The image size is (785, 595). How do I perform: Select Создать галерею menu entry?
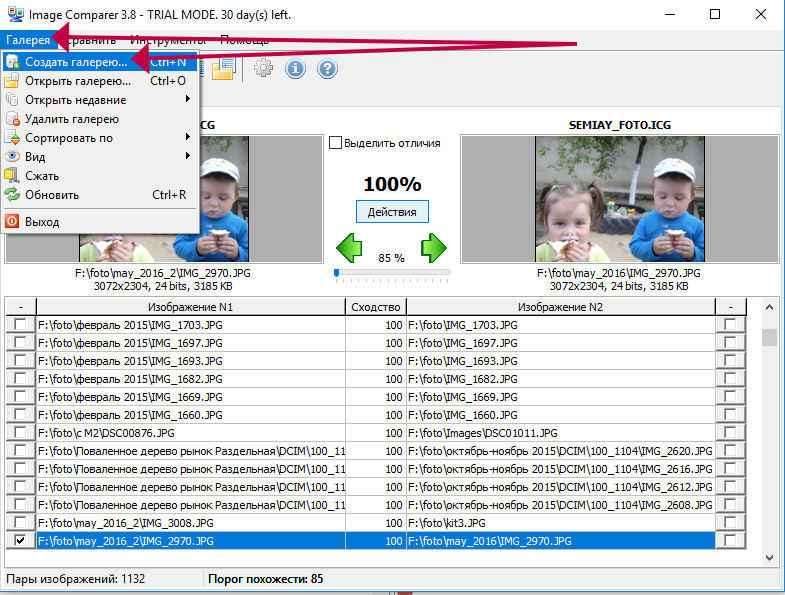76,62
